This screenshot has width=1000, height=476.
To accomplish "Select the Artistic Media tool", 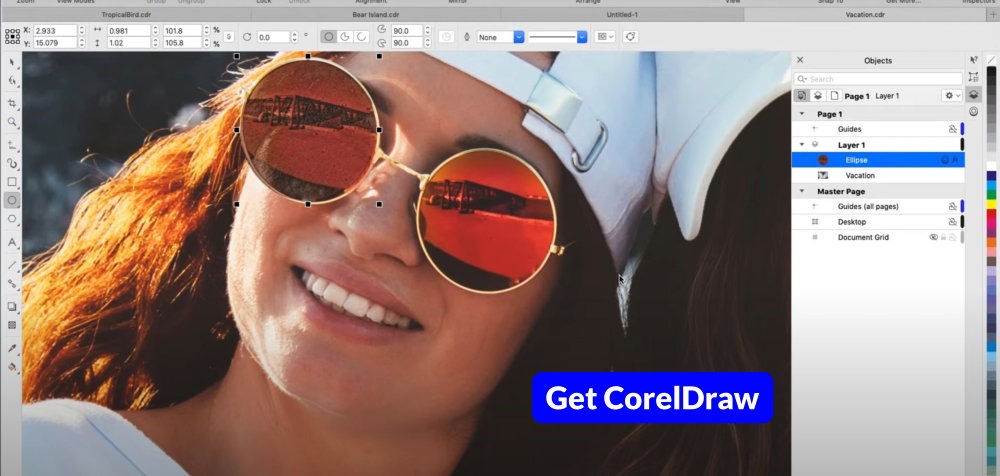I will pos(11,163).
